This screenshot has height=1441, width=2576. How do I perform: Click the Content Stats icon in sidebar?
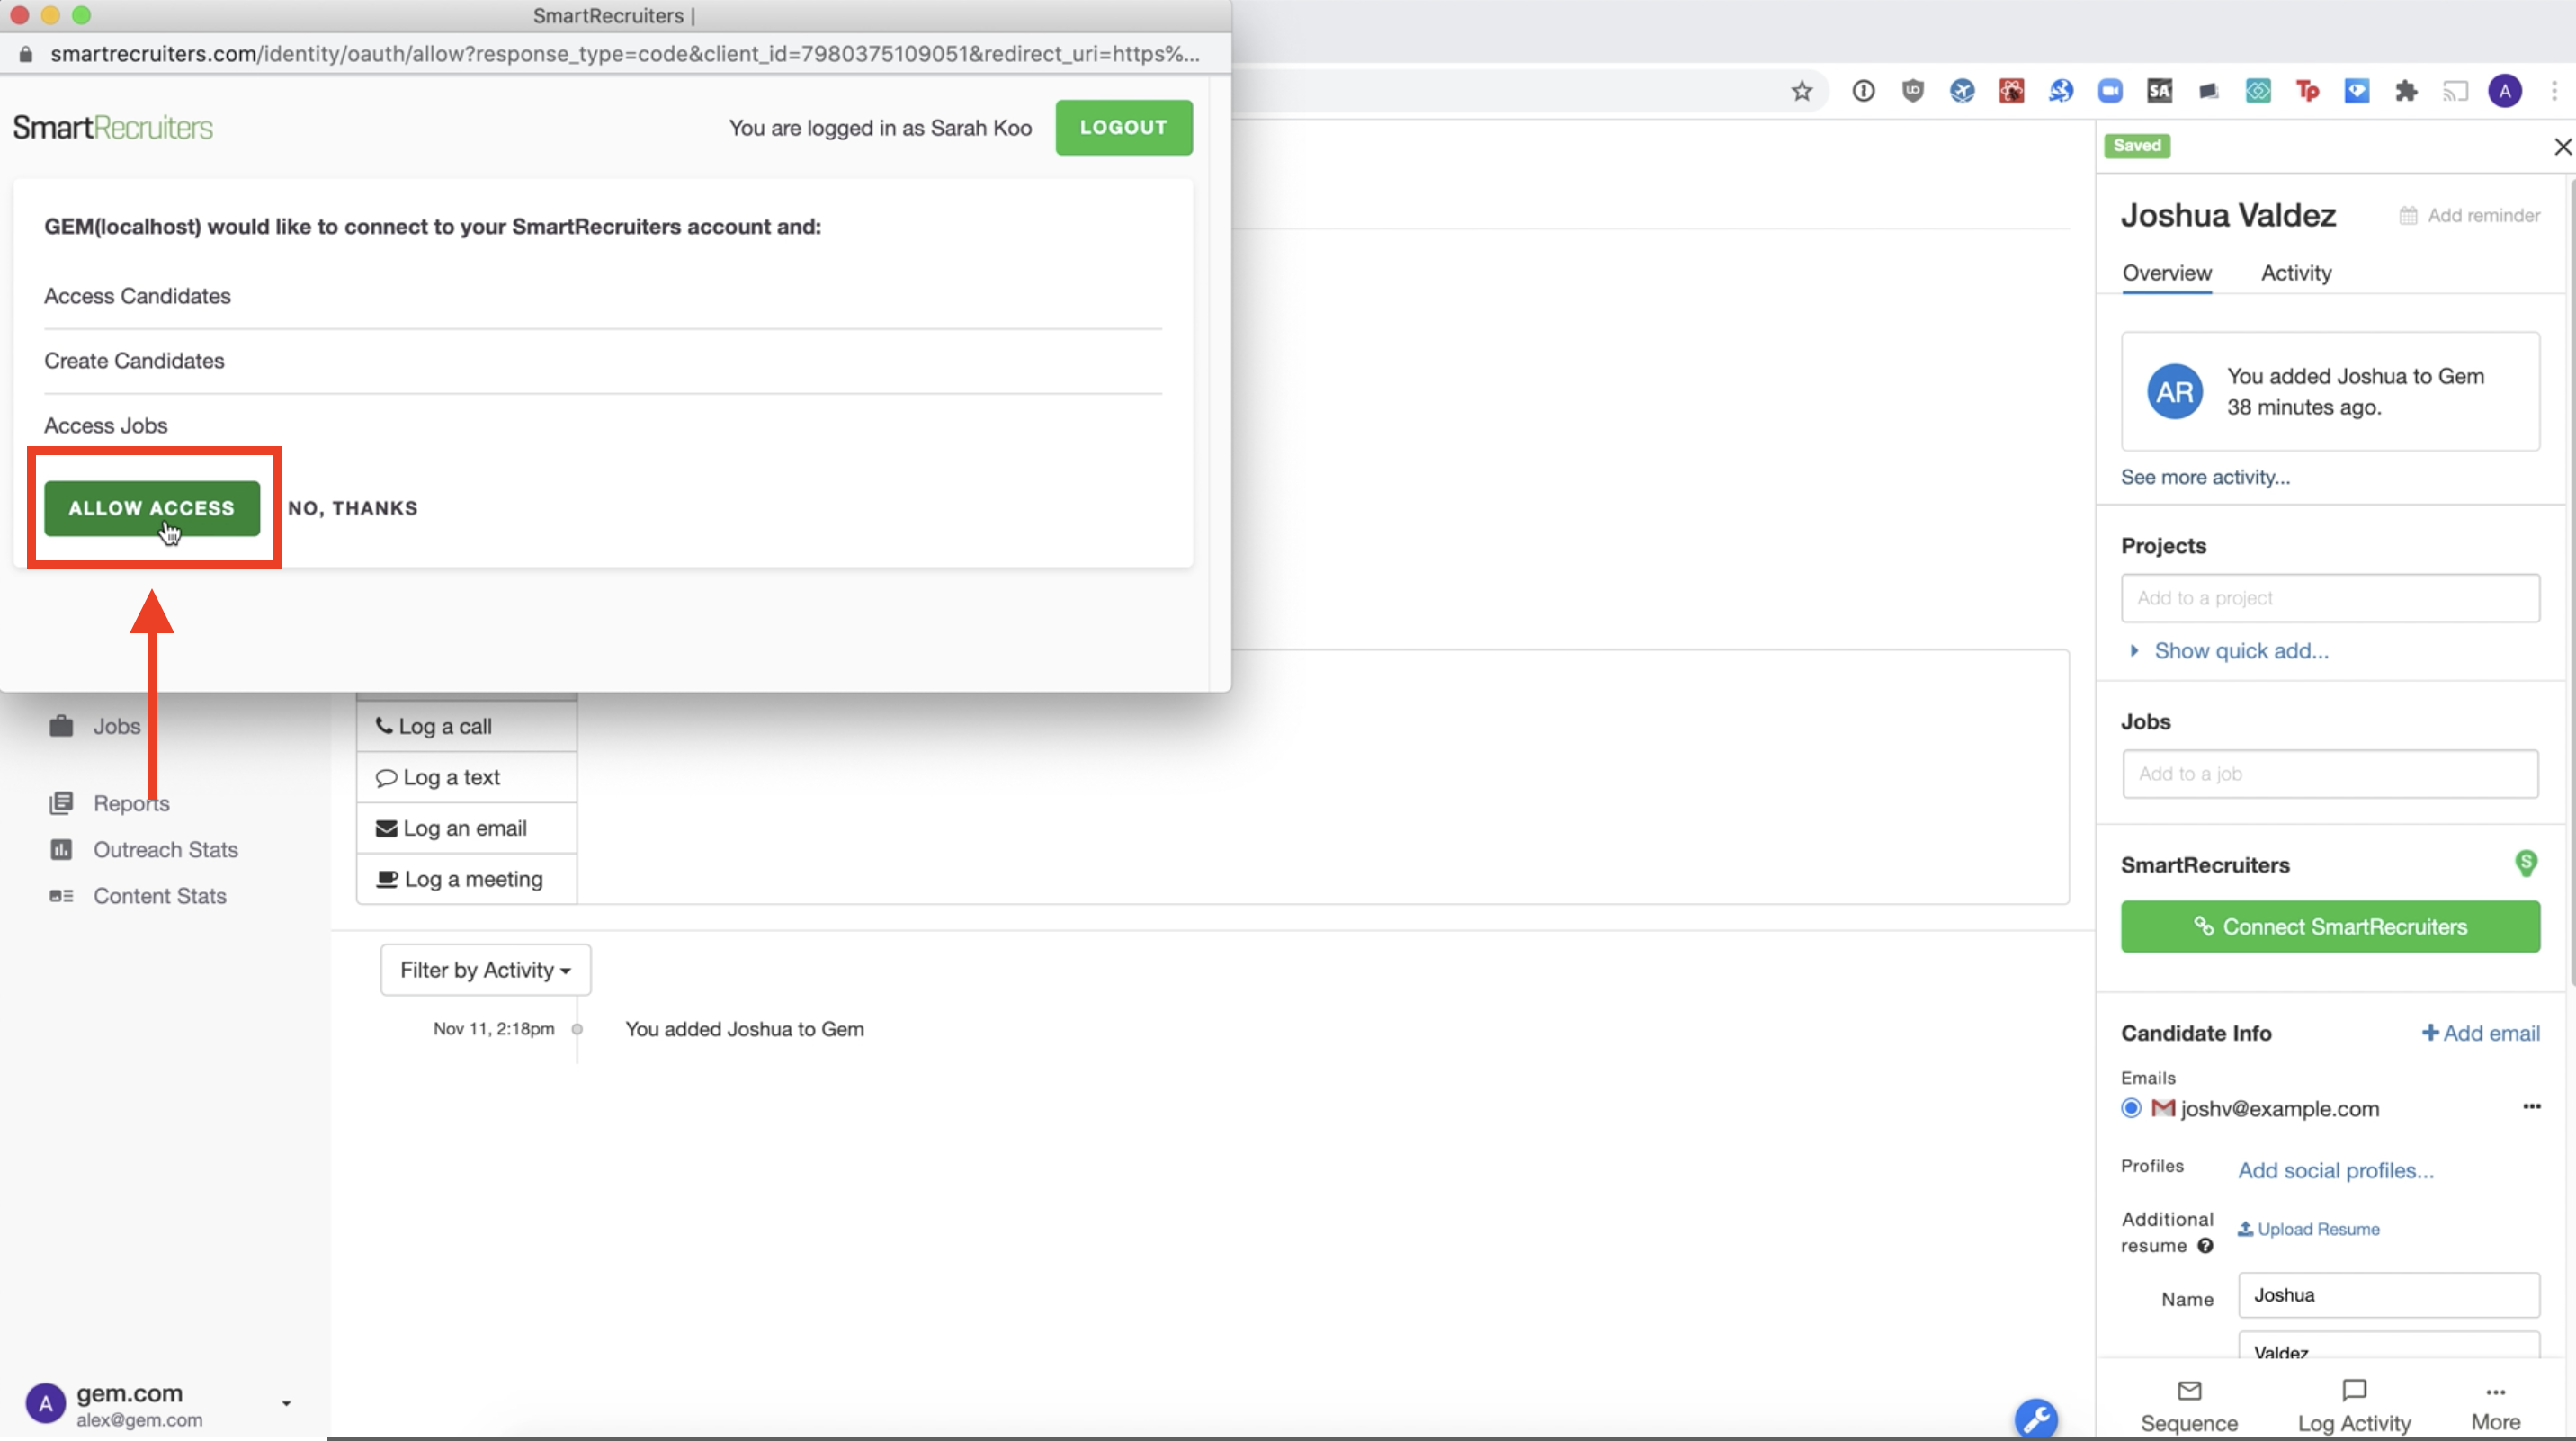point(61,896)
